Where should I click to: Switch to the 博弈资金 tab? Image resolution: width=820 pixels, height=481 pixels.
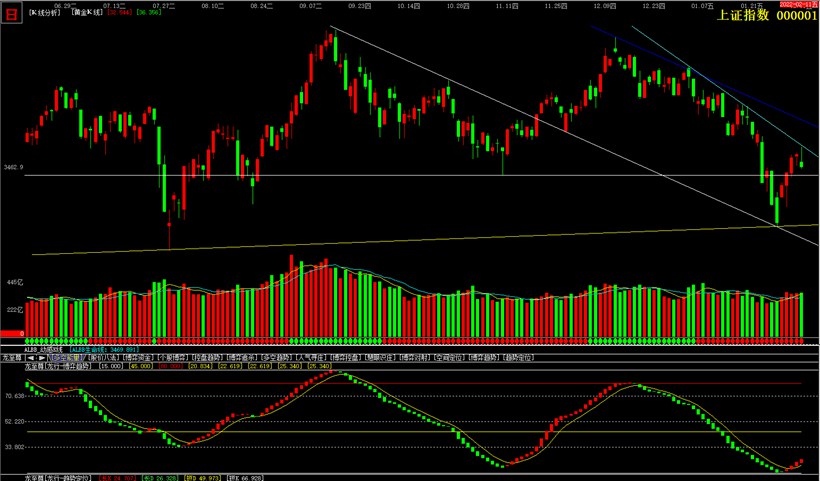tap(138, 358)
